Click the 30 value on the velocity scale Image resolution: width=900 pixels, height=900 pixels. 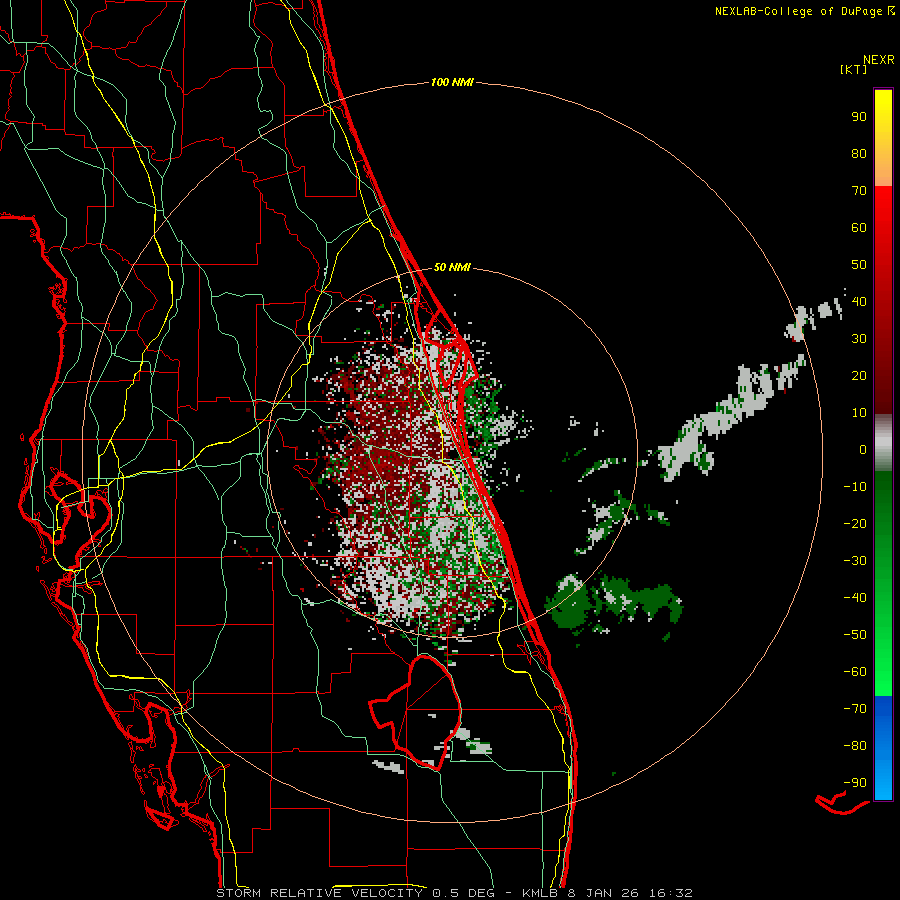click(859, 339)
